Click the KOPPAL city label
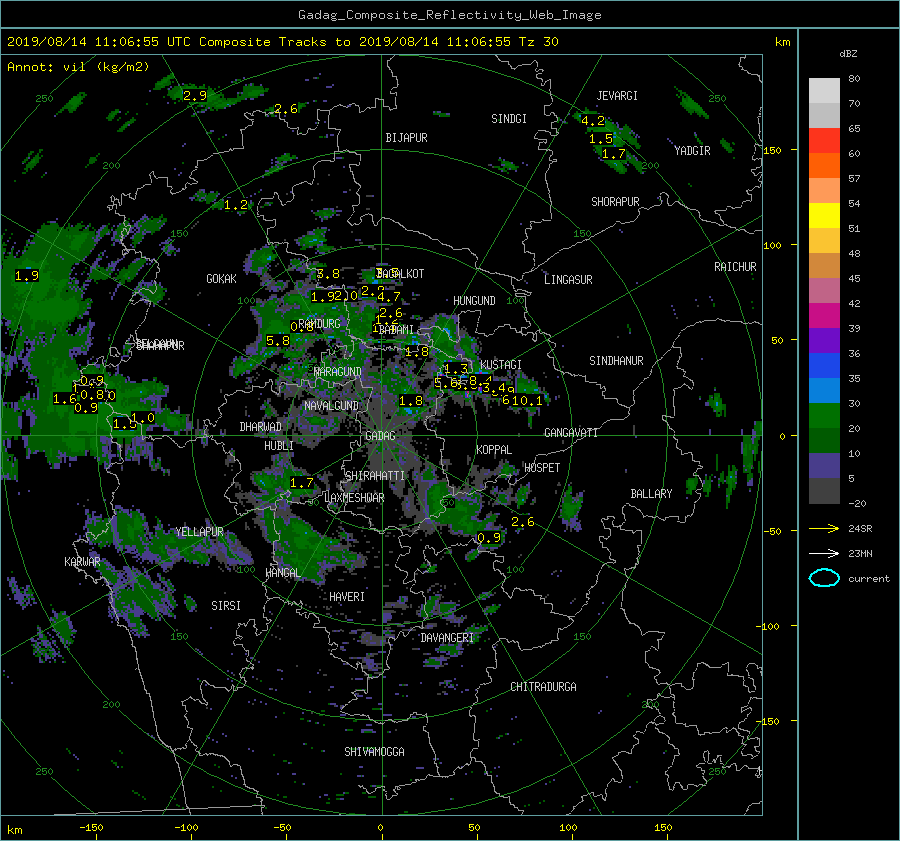The width and height of the screenshot is (900, 841). pos(494,450)
